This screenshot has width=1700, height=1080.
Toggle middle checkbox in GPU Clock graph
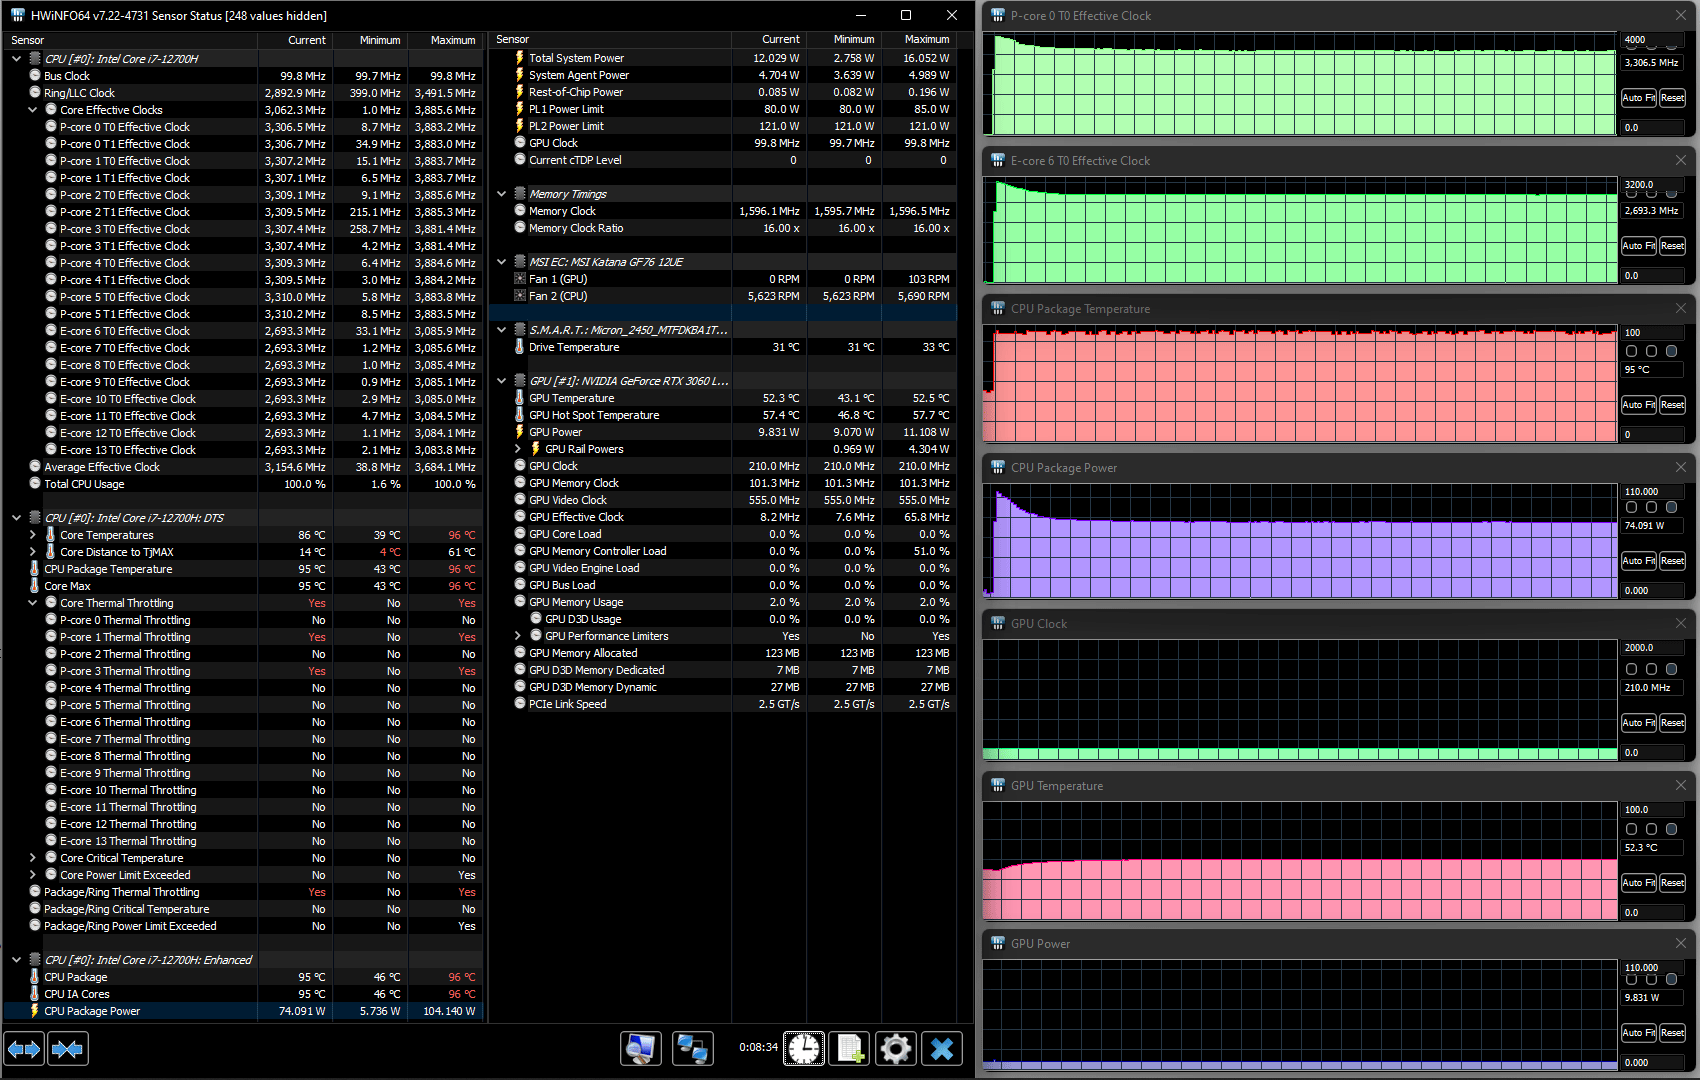[1651, 669]
